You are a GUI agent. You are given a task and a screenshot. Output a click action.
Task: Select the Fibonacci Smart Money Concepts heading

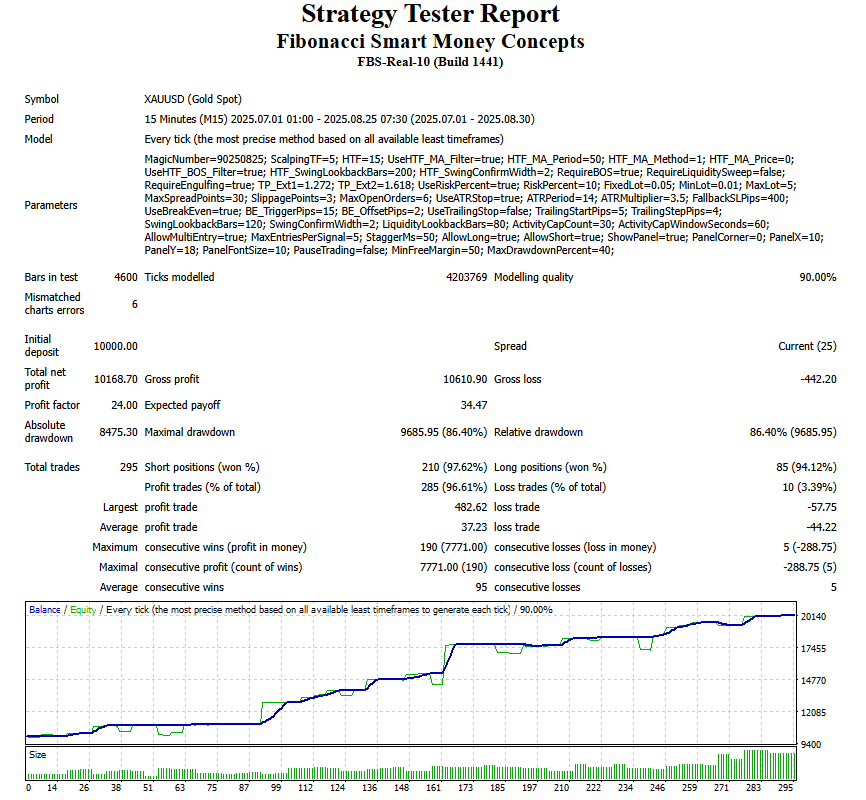click(430, 41)
